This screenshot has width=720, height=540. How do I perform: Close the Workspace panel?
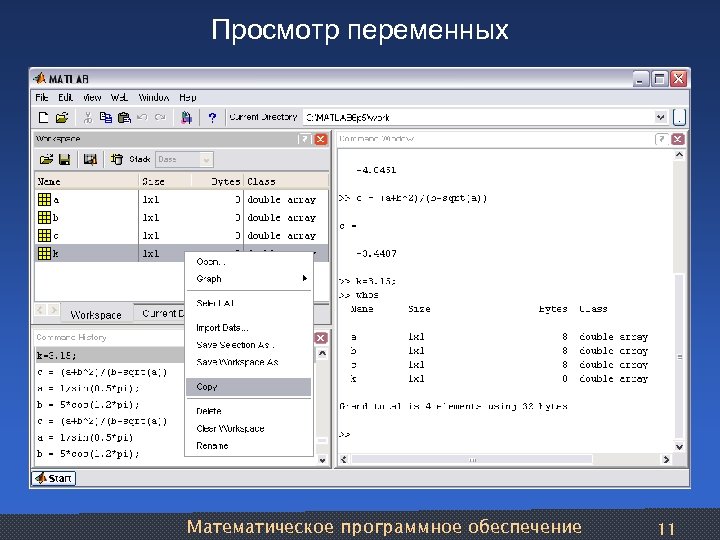point(321,139)
